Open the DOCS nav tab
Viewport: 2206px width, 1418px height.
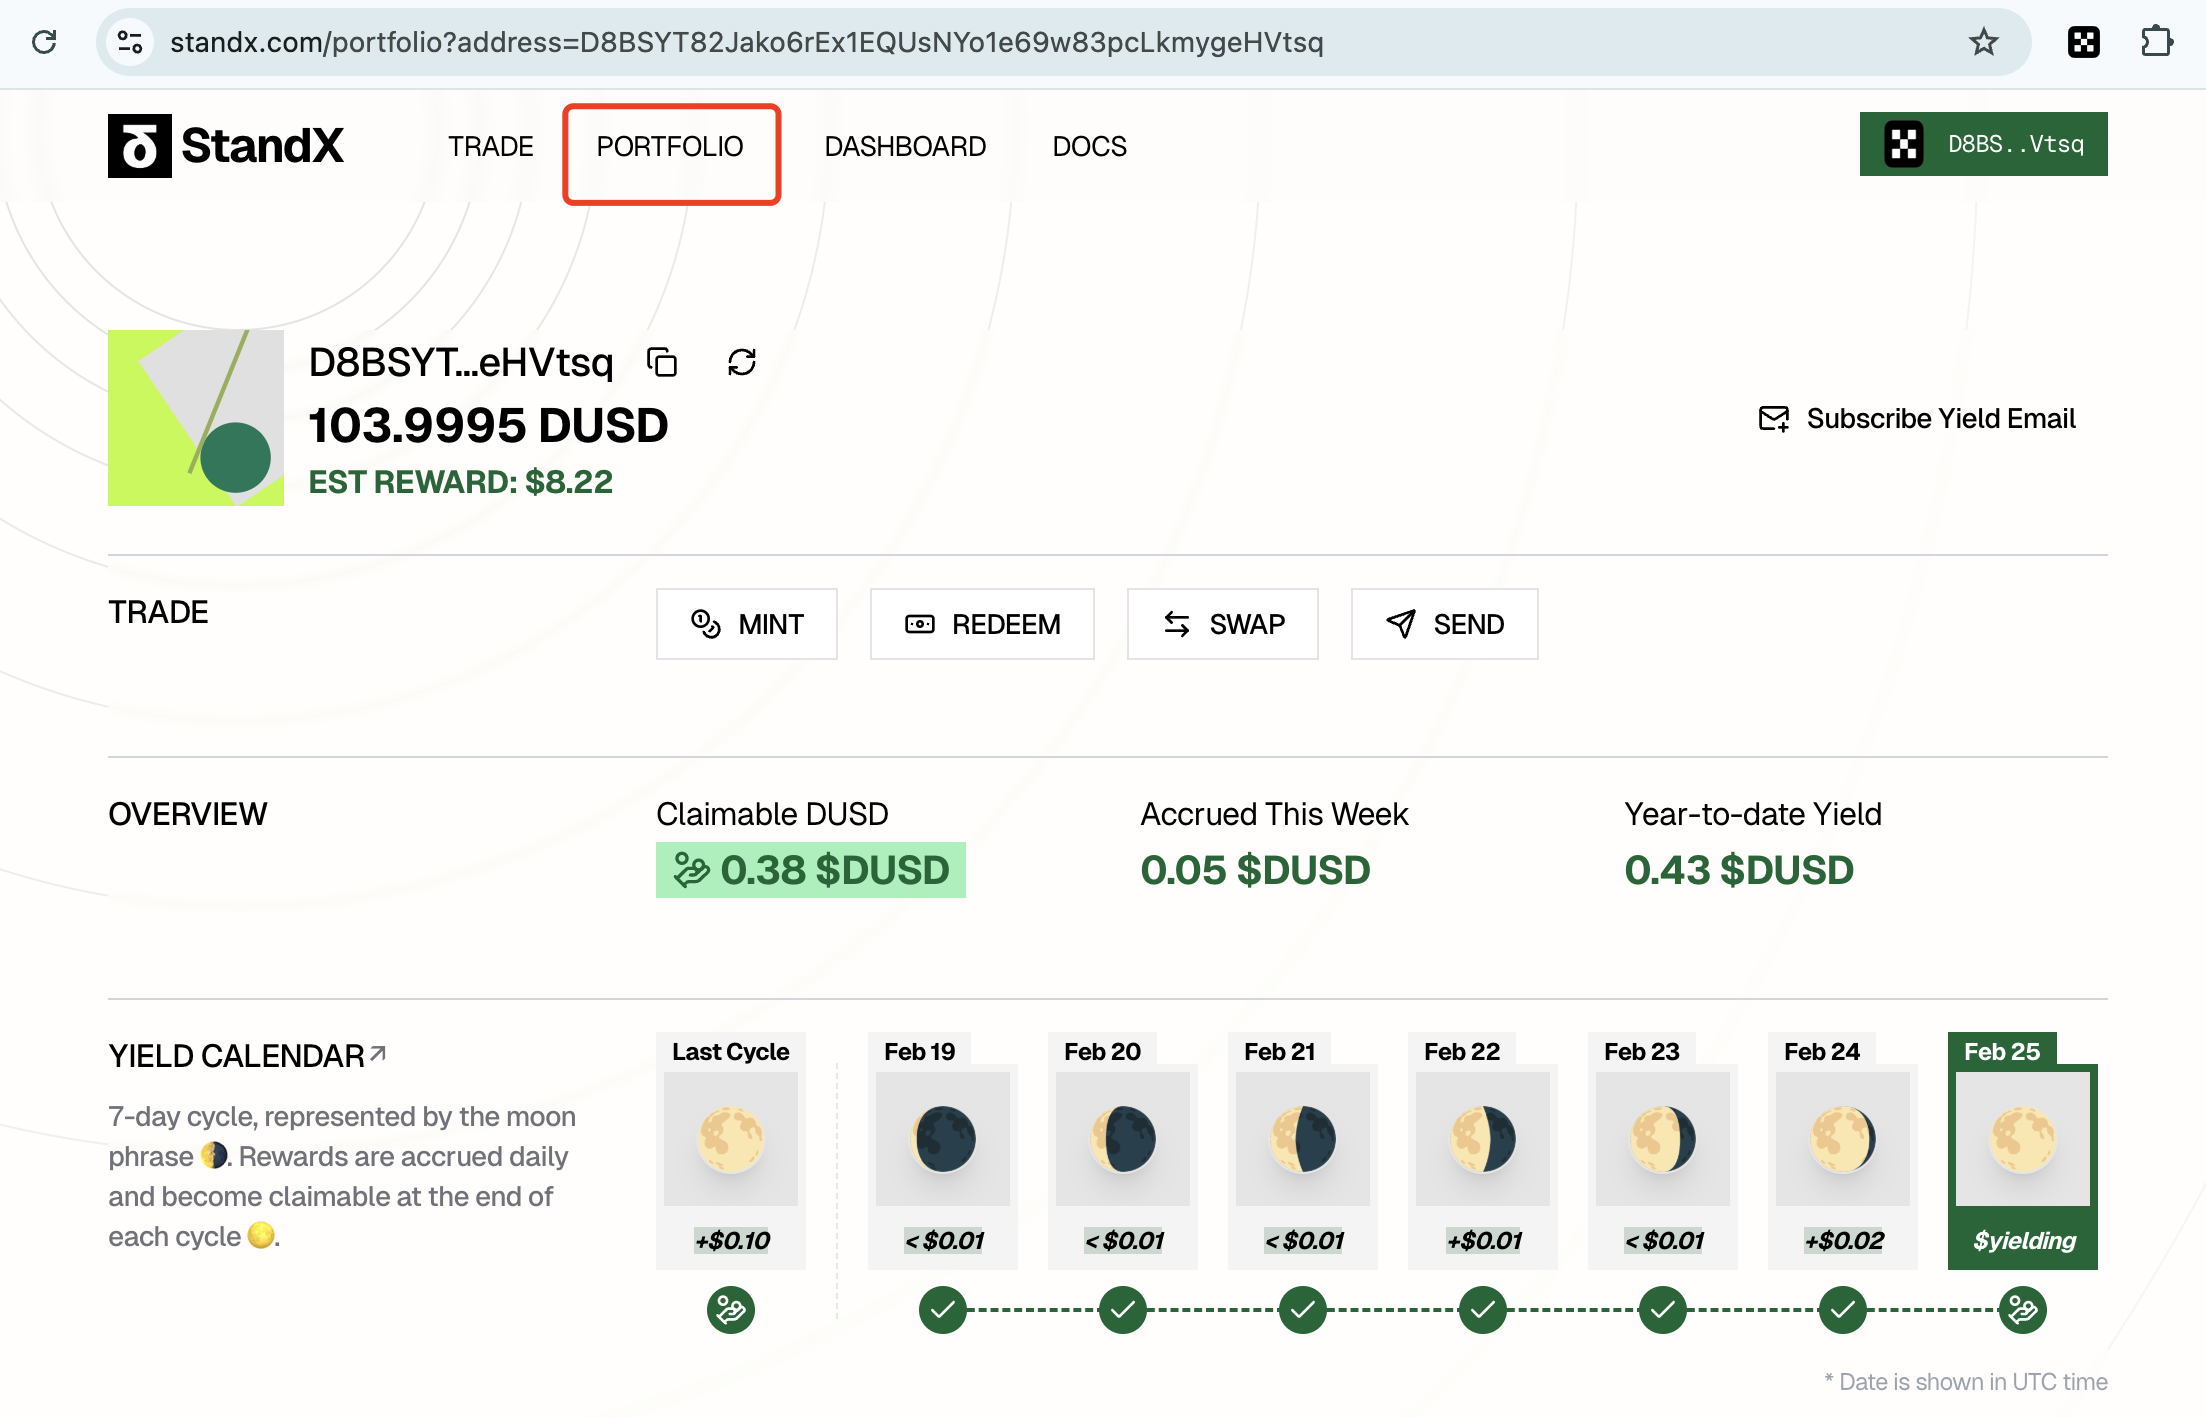(x=1090, y=146)
